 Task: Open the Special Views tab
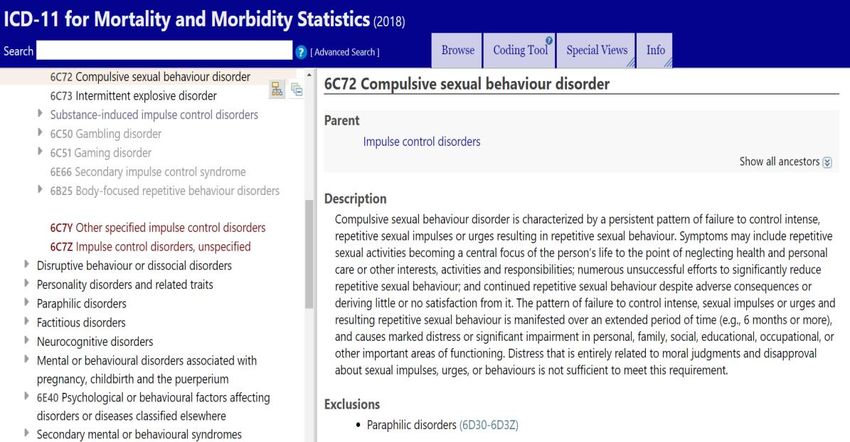click(596, 50)
